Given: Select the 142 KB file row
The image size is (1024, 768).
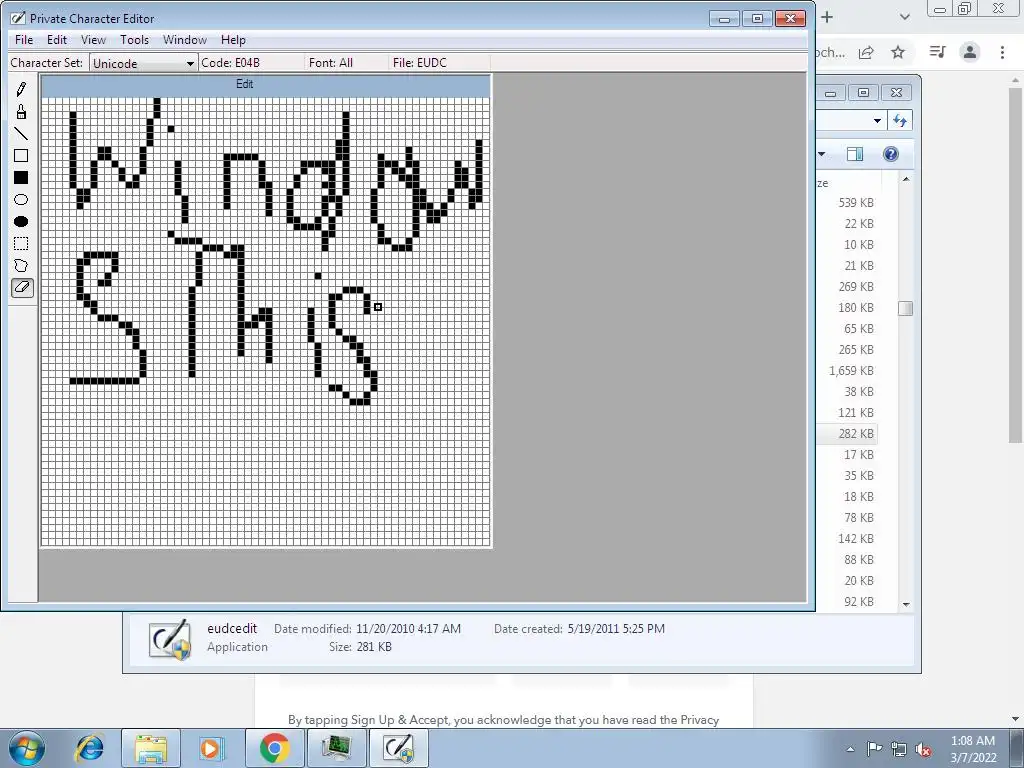Looking at the screenshot, I should tap(846, 539).
